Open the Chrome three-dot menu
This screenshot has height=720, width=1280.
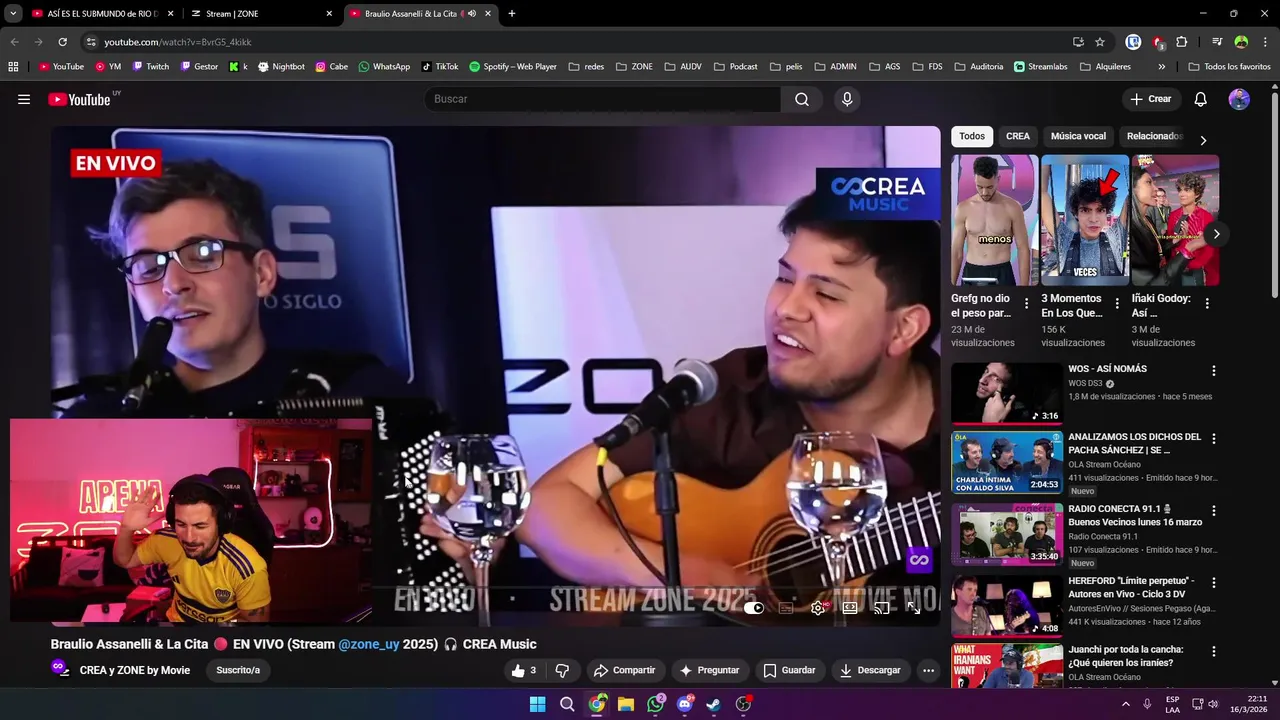[x=1266, y=42]
